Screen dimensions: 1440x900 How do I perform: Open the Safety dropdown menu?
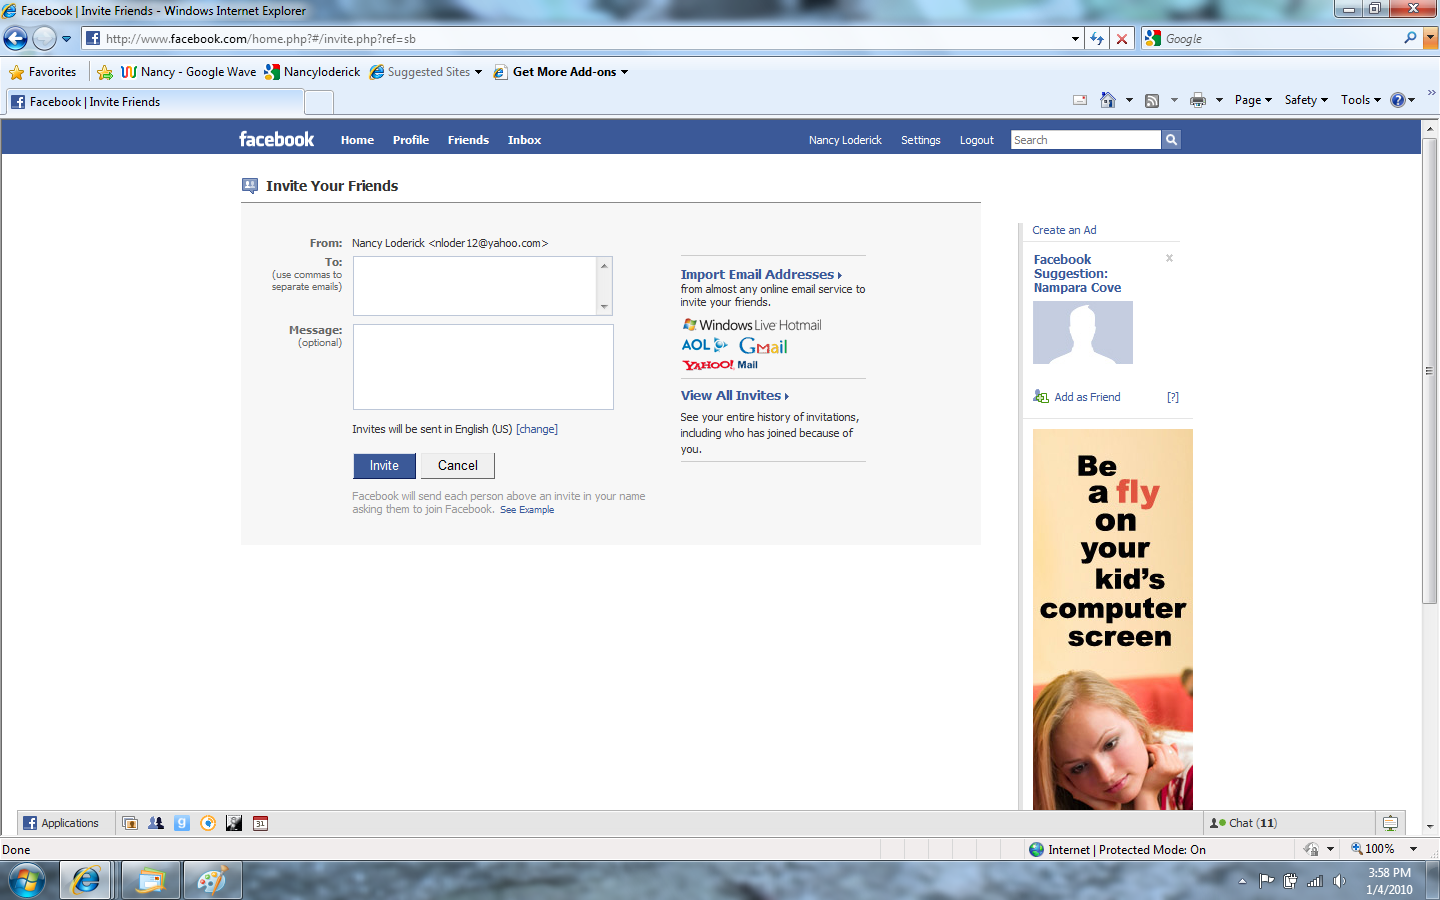tap(1306, 100)
